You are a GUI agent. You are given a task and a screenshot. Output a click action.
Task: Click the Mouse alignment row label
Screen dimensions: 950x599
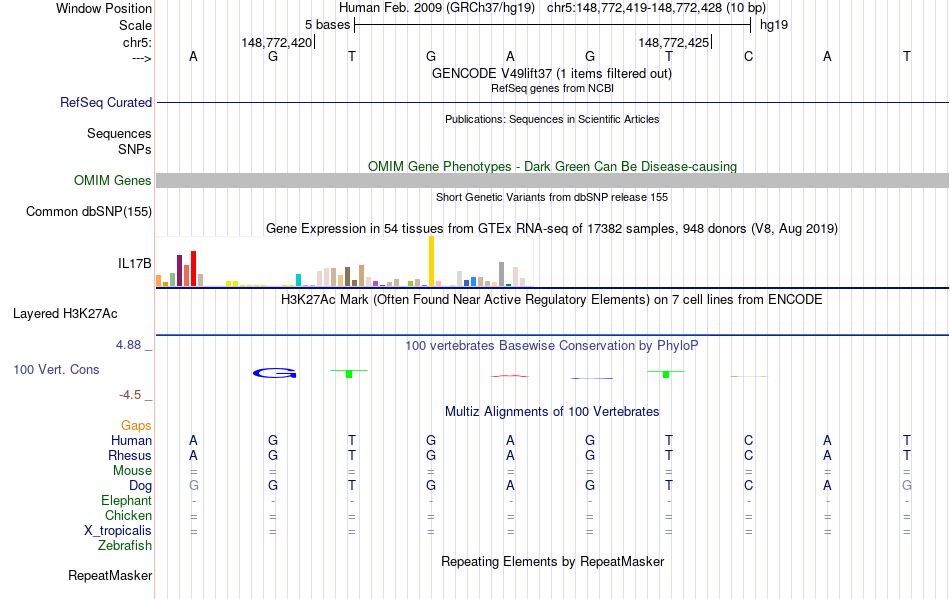pyautogui.click(x=132, y=471)
